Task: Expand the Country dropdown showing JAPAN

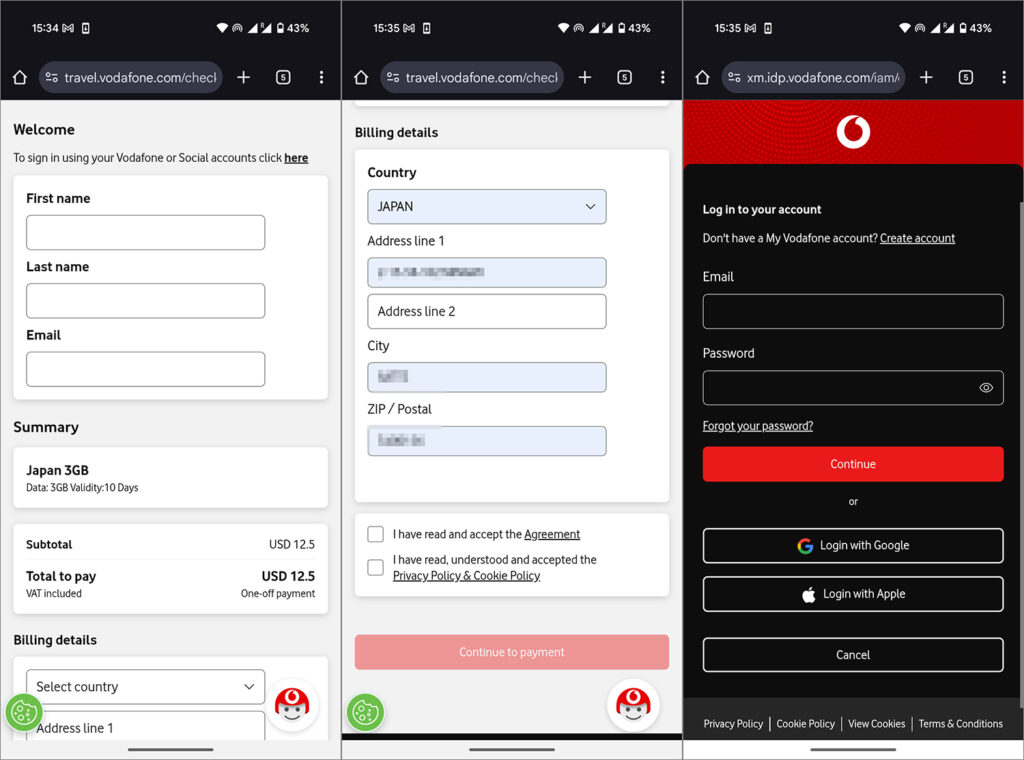Action: click(487, 206)
